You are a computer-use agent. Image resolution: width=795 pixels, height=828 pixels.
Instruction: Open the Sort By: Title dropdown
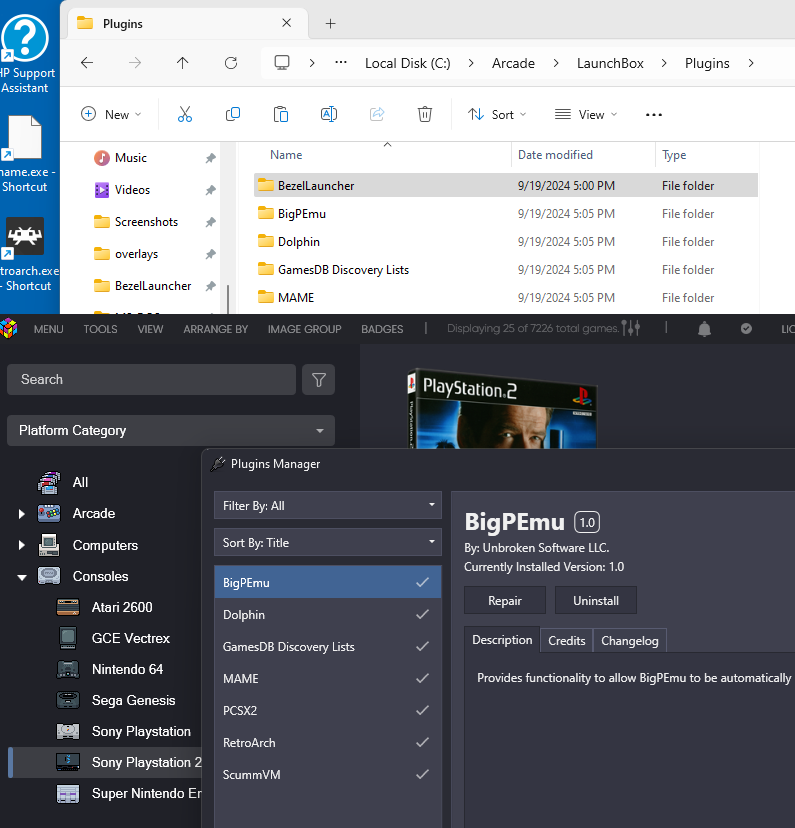tap(328, 542)
